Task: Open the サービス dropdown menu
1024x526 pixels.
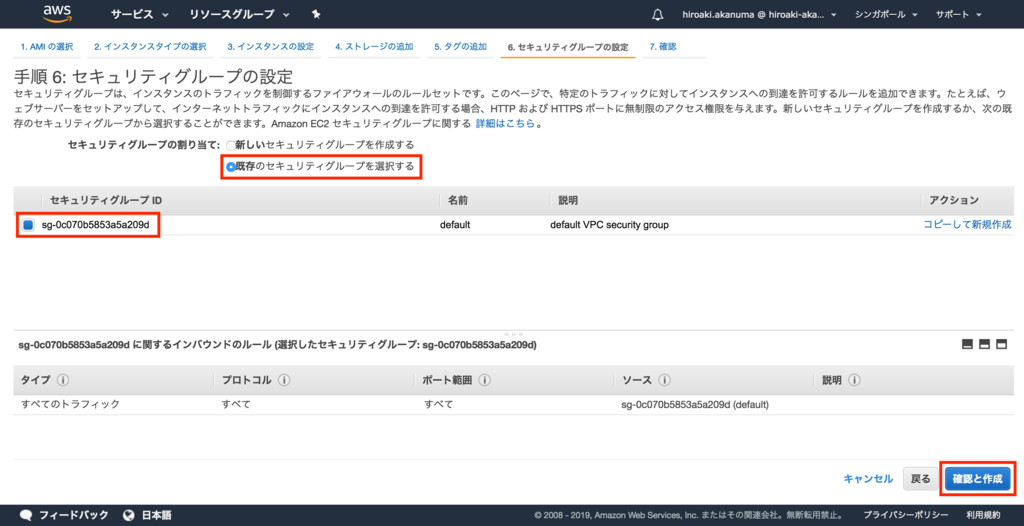Action: coord(140,14)
